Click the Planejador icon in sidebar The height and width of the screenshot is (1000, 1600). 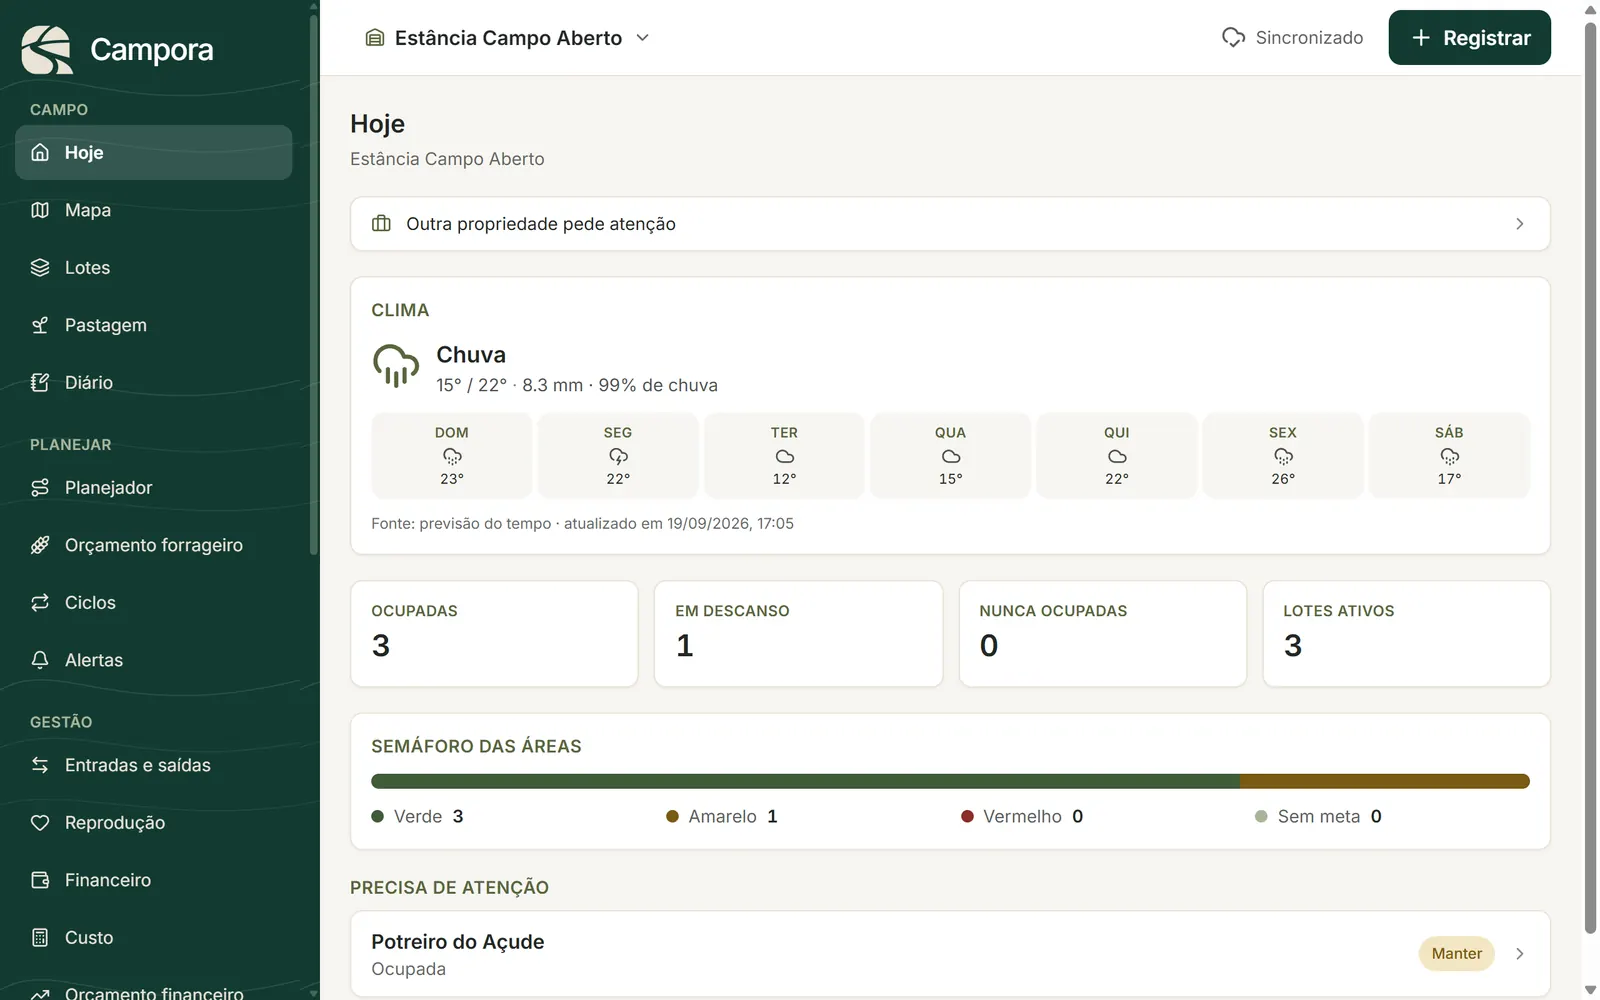point(40,487)
